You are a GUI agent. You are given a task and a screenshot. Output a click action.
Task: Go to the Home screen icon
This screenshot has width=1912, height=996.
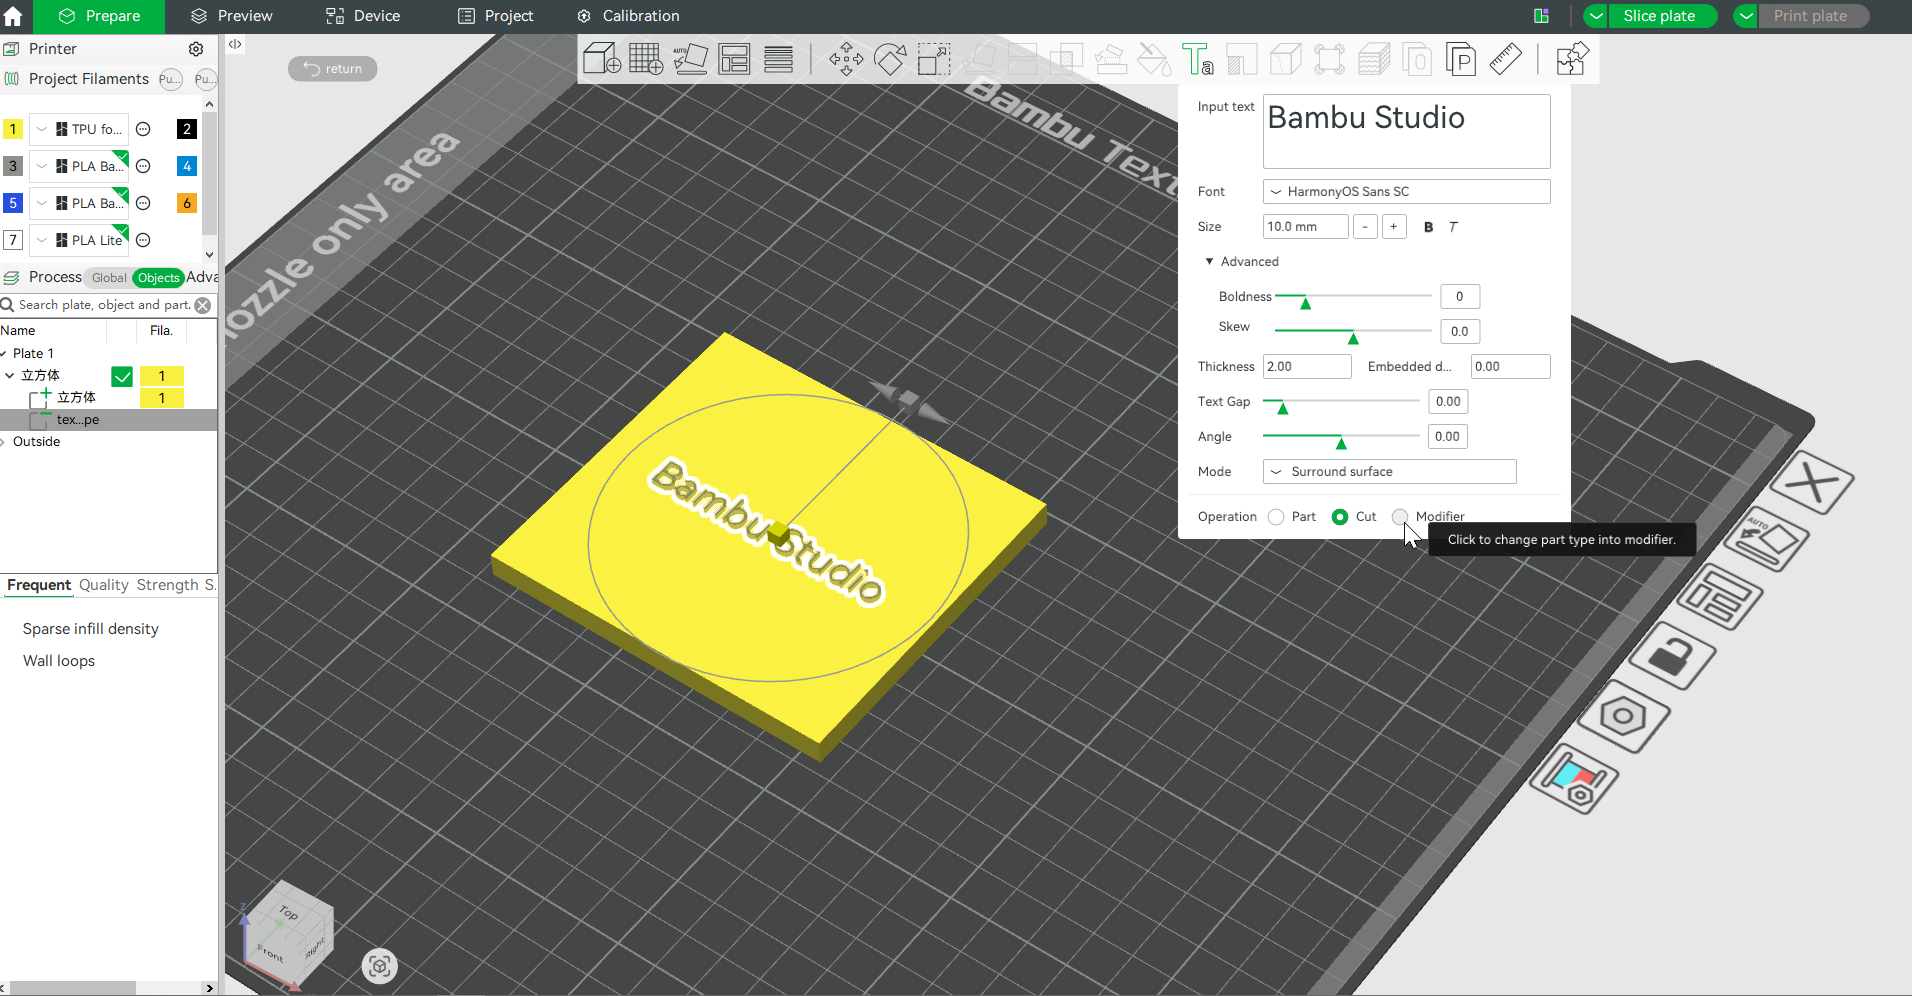point(13,16)
